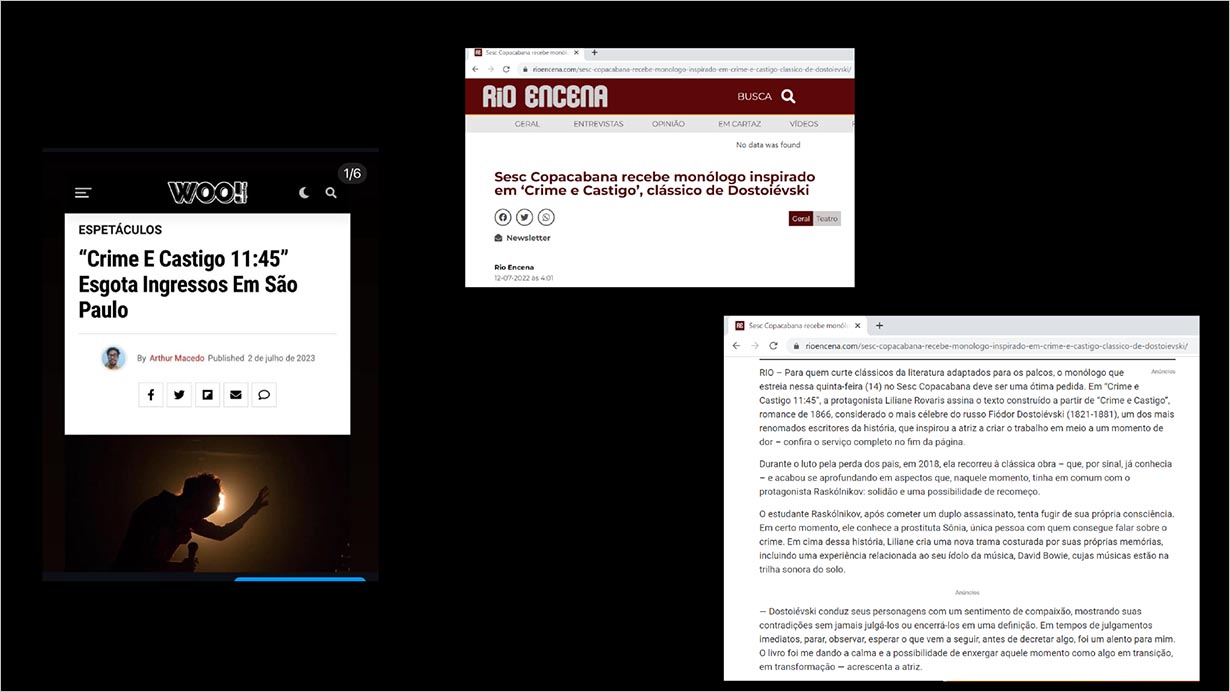1230x692 pixels.
Task: Click the dark red Geral category tag
Action: point(800,219)
